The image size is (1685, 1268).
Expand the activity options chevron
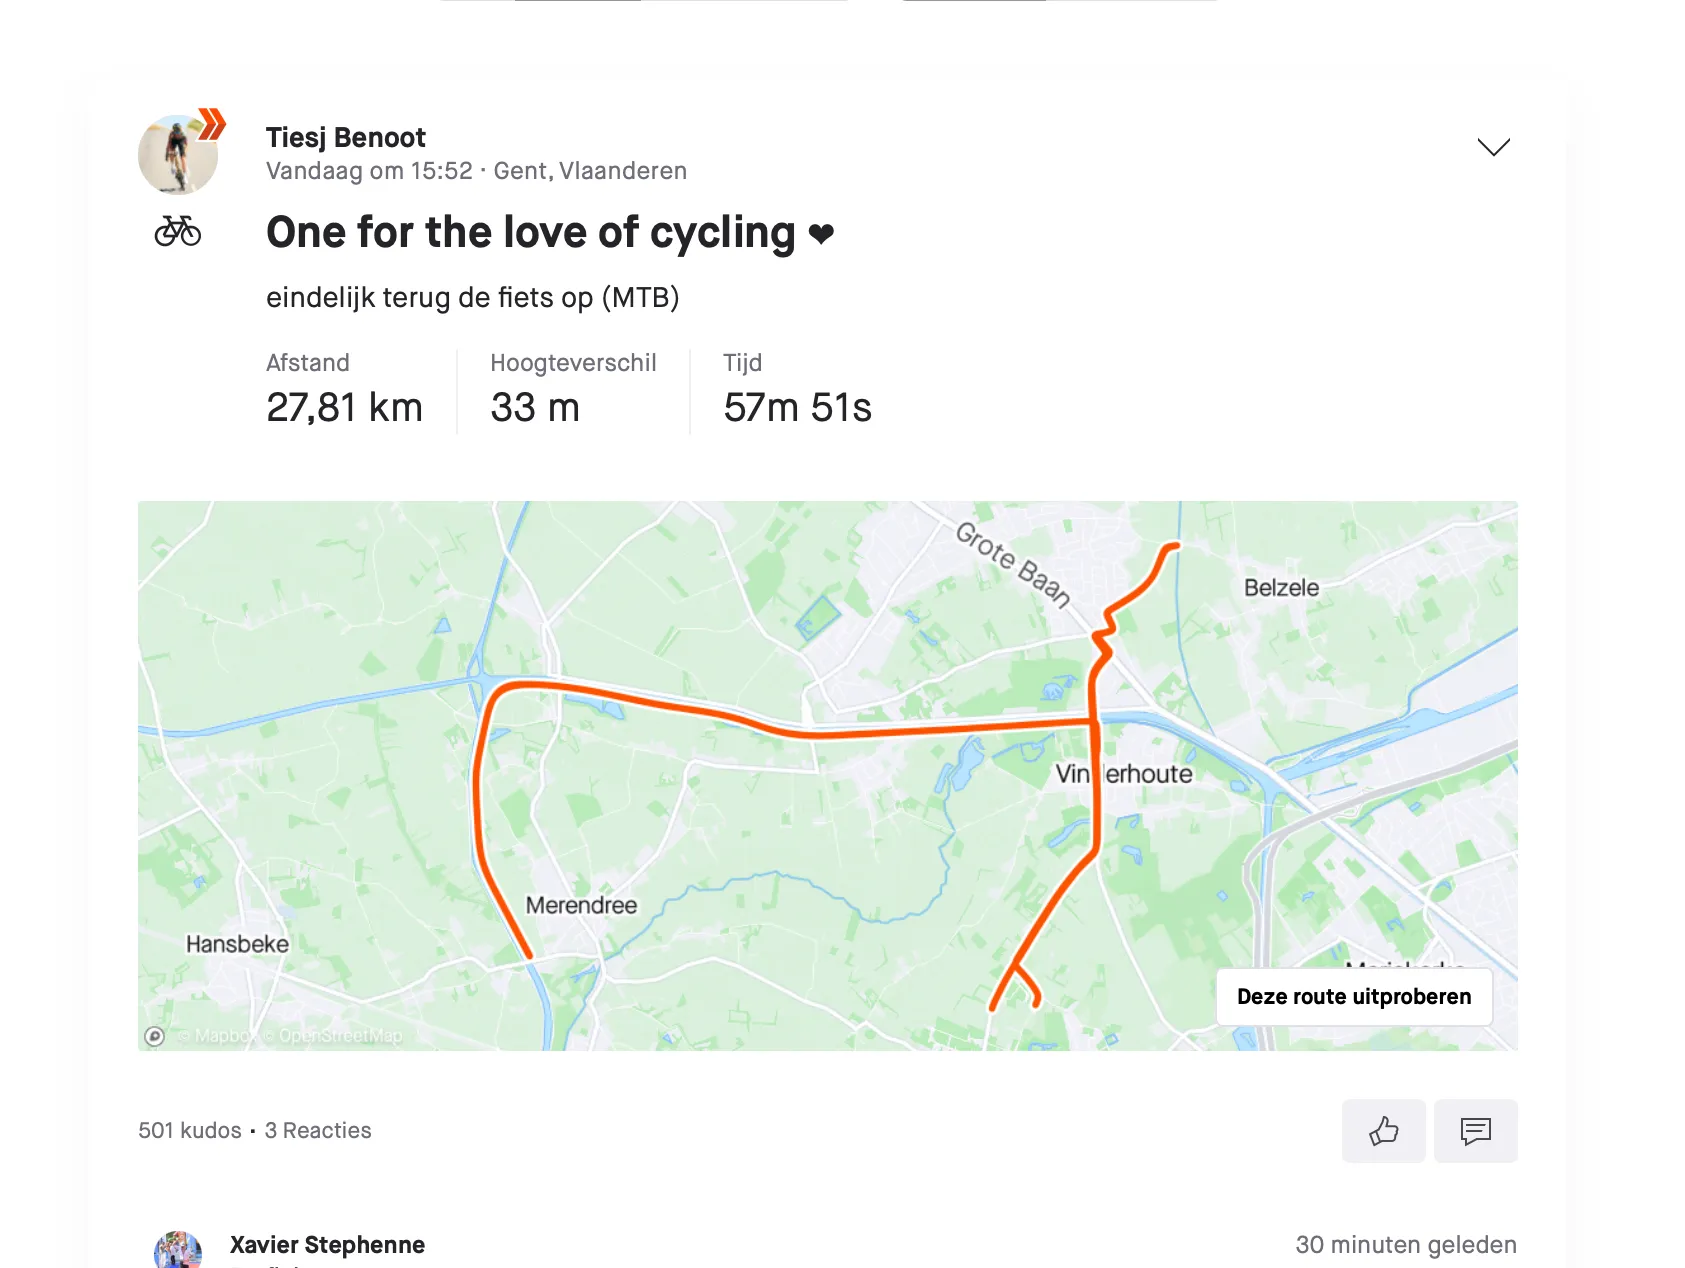[1493, 147]
